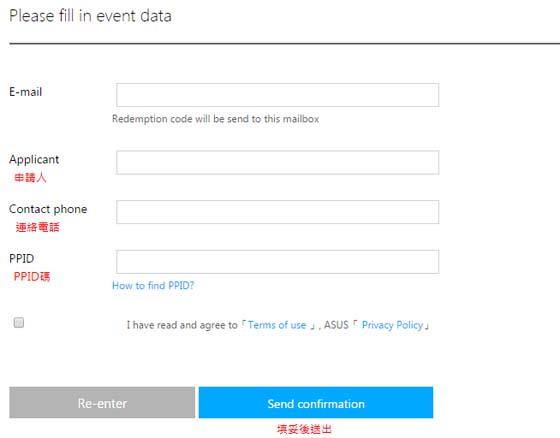Open the Terms of use link
Screen dimensions: 560x438
(277, 325)
